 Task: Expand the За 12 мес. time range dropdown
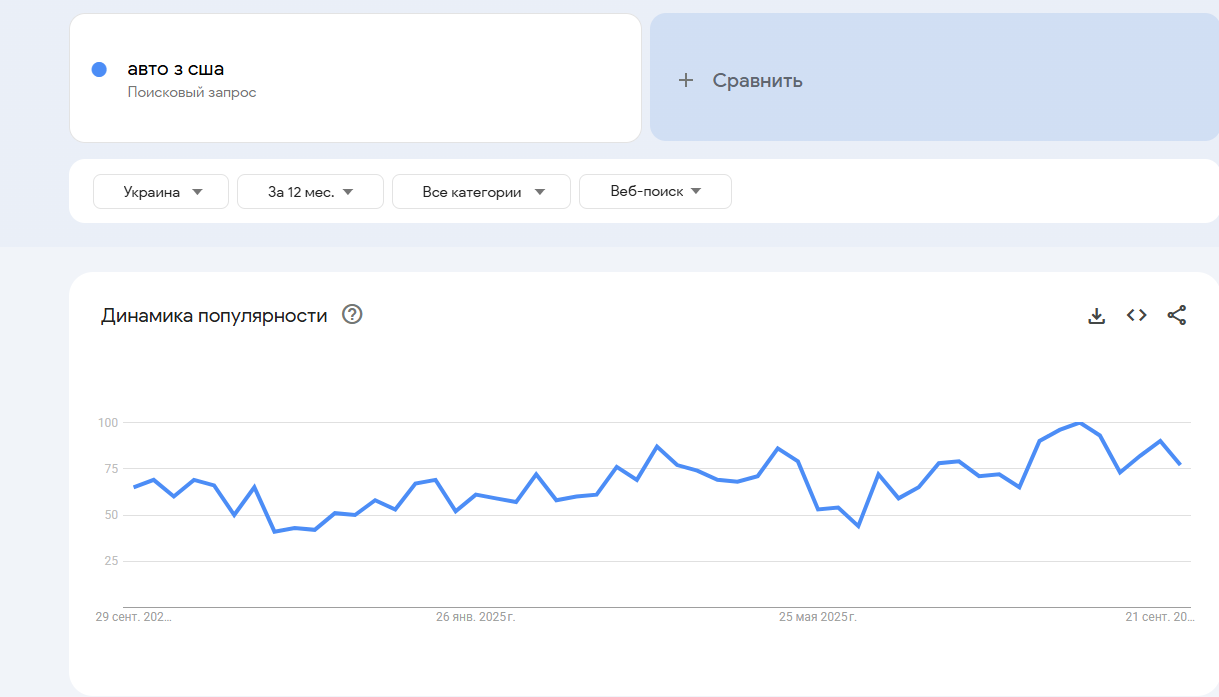[310, 192]
